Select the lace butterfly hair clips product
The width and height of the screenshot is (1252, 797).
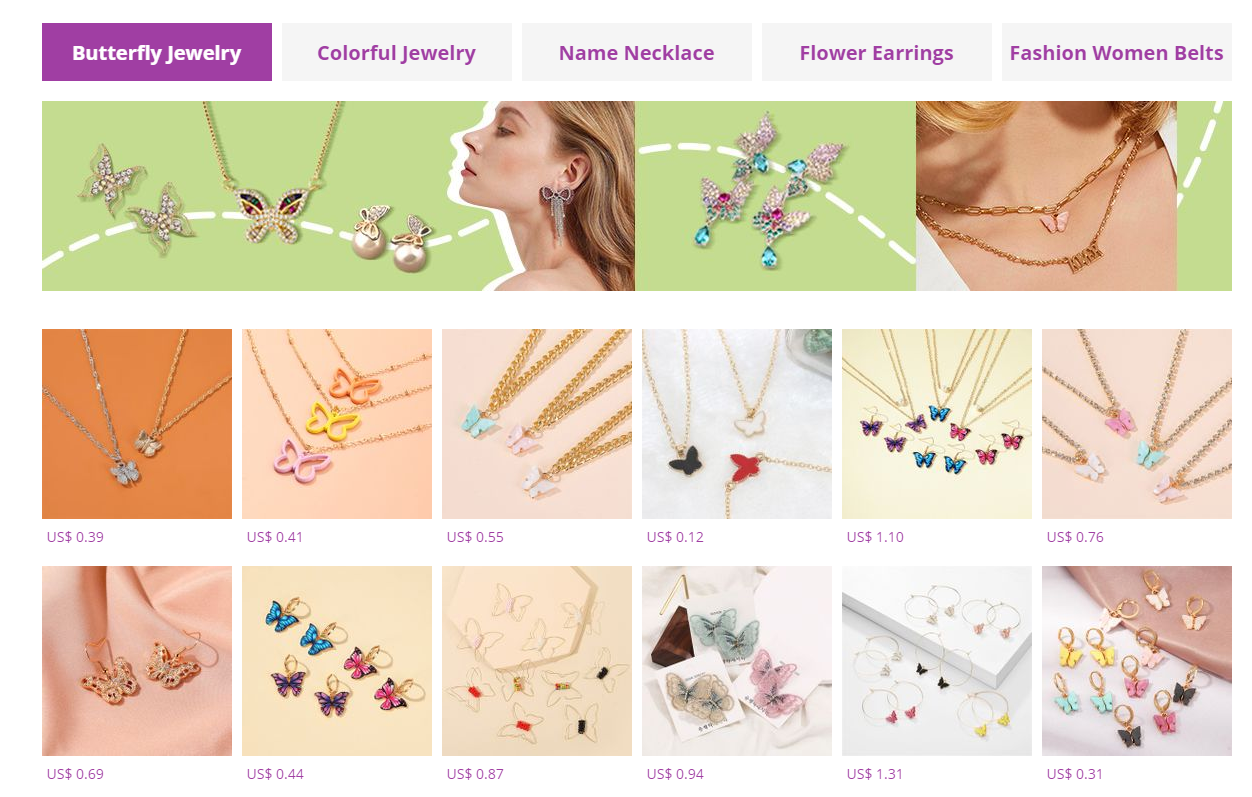tap(737, 661)
